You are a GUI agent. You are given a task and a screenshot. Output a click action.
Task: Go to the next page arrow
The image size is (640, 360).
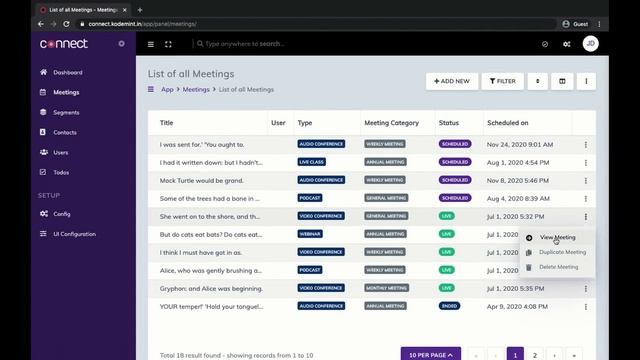pos(554,354)
